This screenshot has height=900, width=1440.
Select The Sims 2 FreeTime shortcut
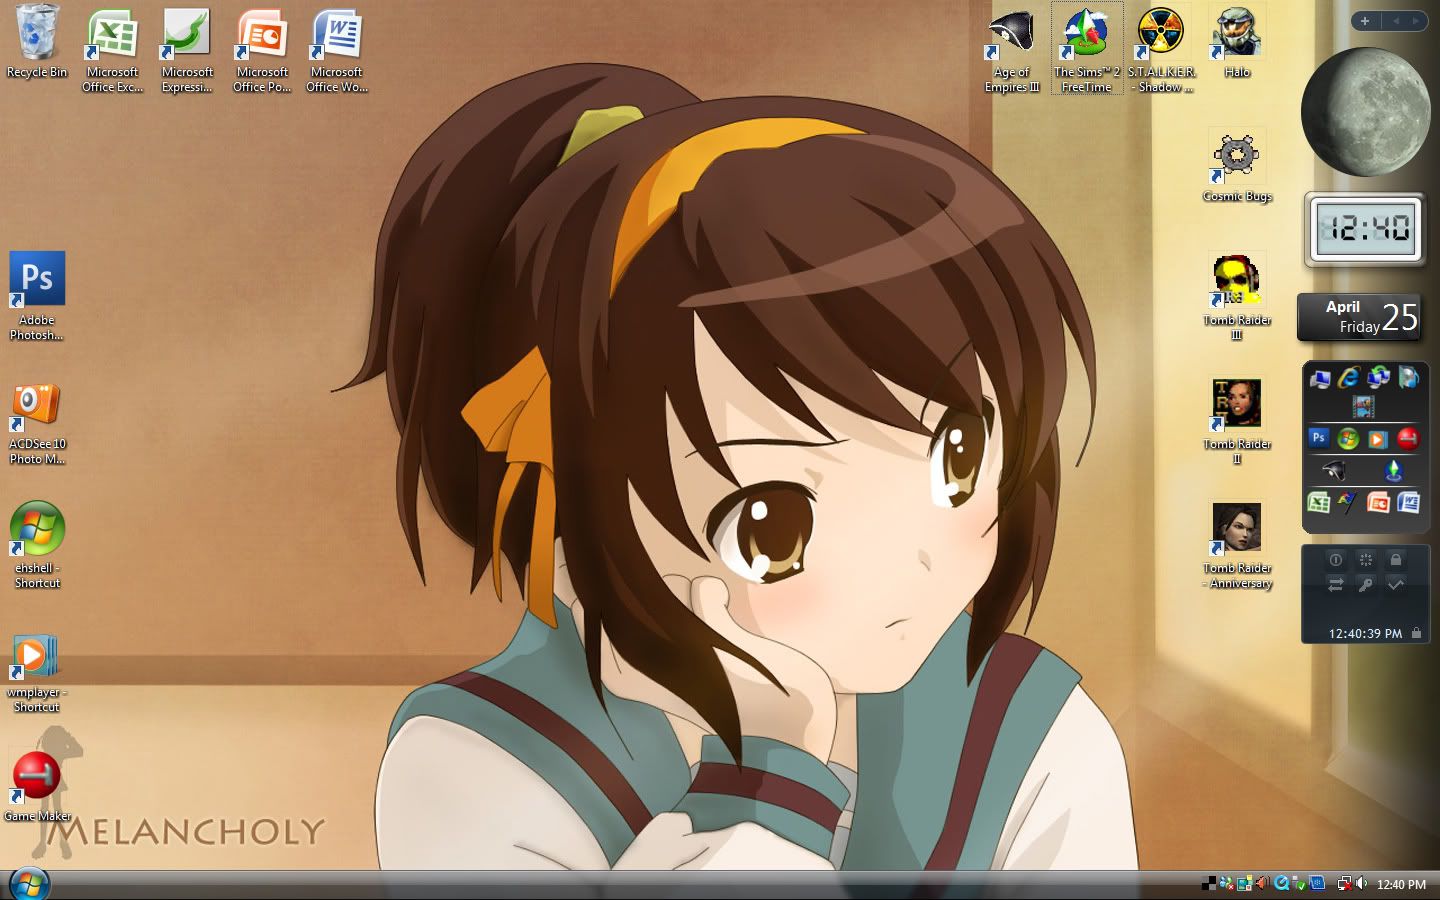(1087, 50)
